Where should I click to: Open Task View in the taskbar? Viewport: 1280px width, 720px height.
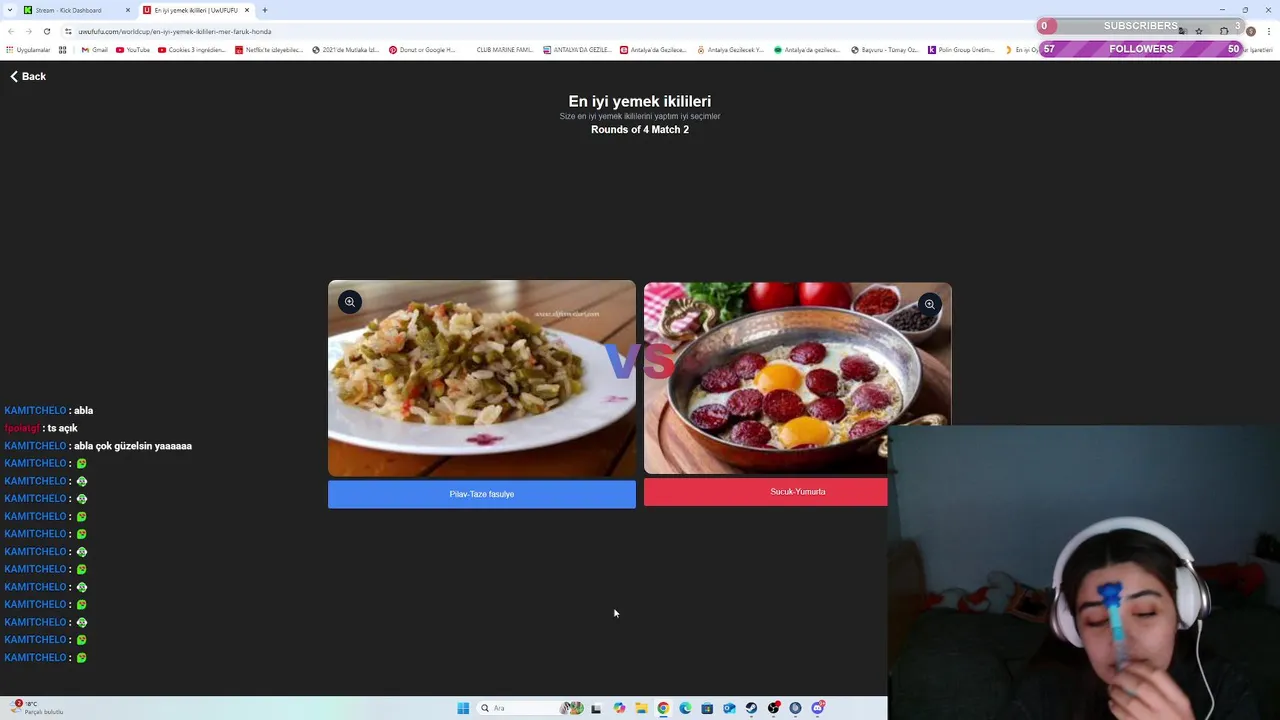tap(596, 708)
